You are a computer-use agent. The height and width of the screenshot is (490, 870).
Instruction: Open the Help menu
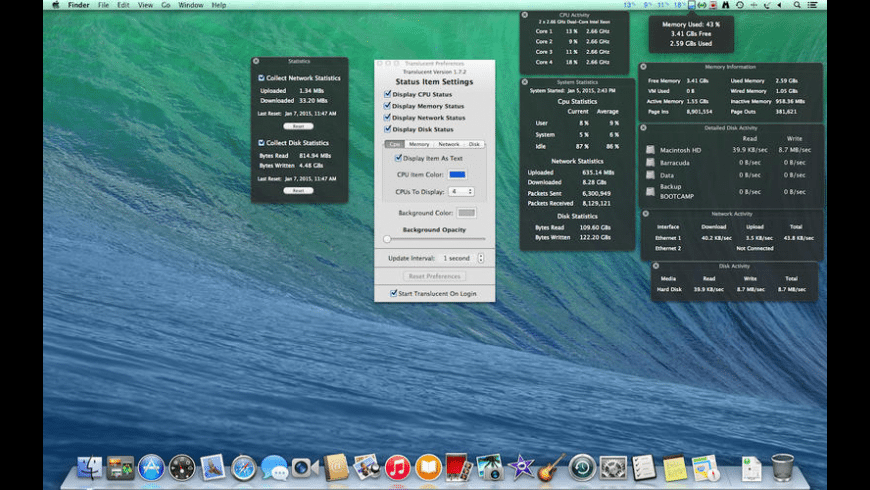coord(219,4)
